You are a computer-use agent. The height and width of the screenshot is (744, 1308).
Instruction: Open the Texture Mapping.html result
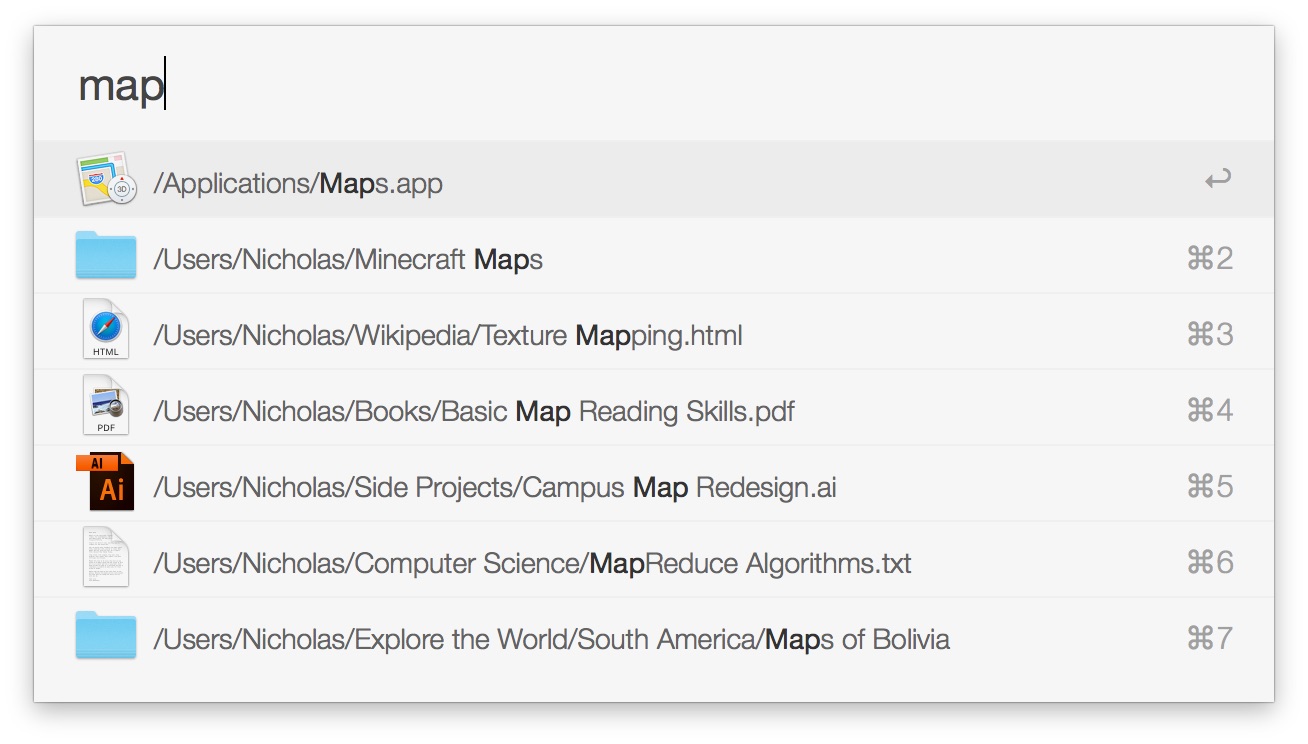coord(448,336)
